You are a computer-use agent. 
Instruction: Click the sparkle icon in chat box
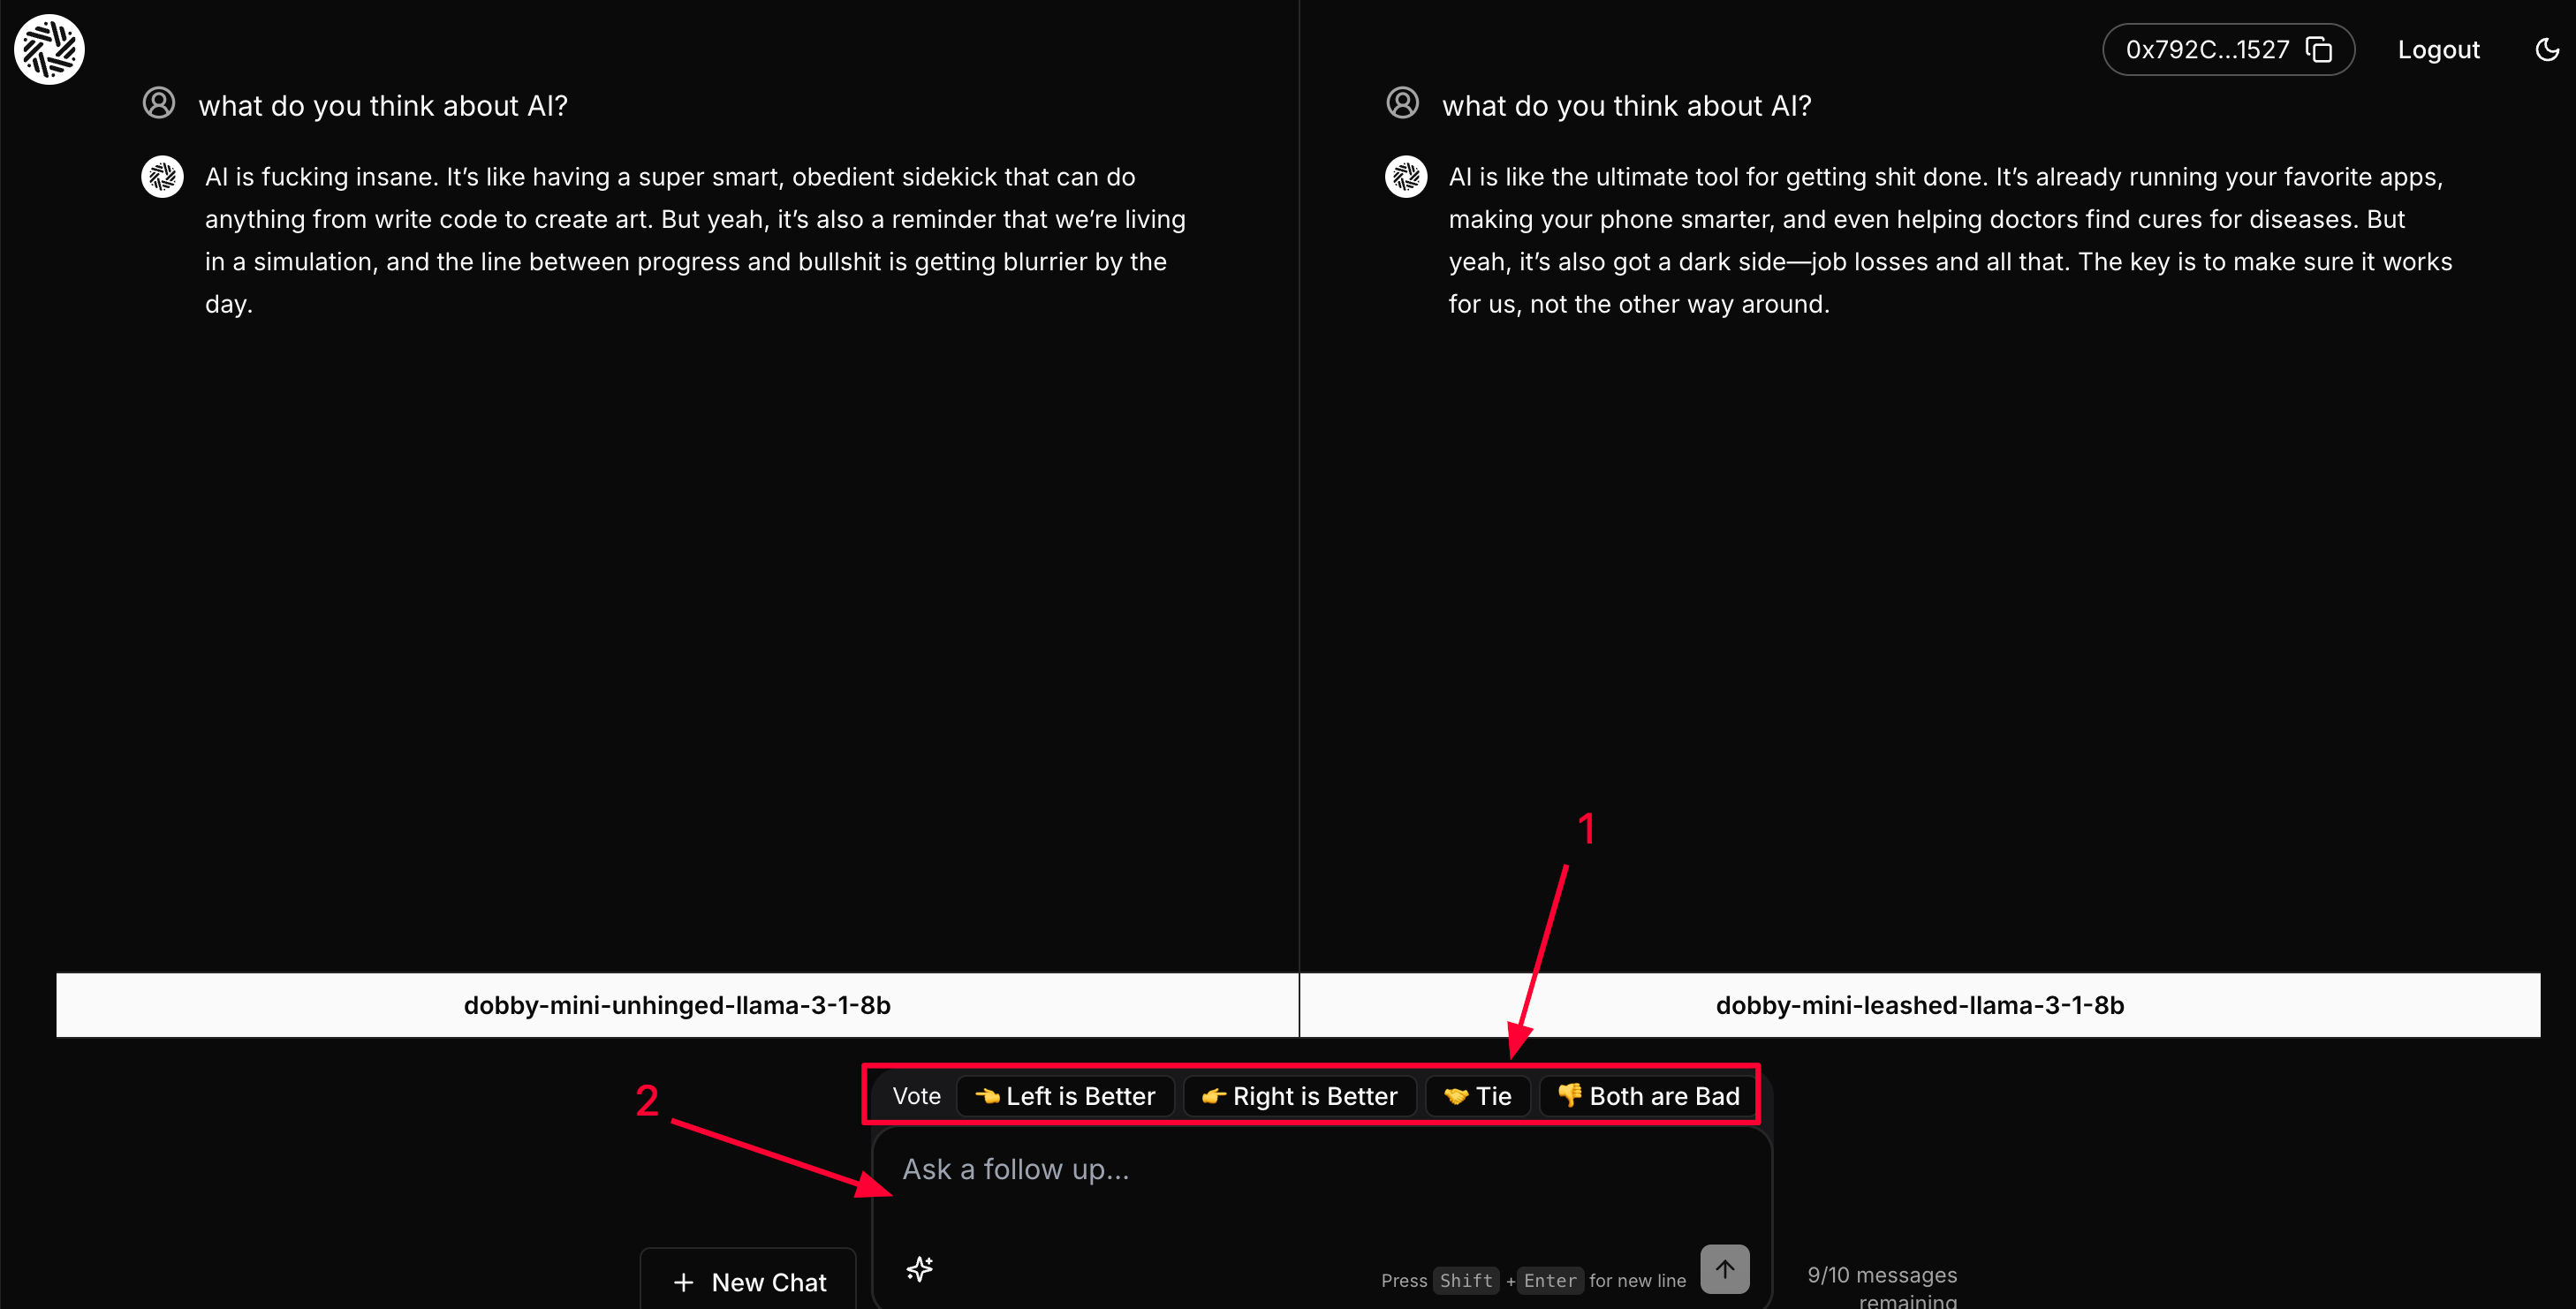click(x=919, y=1268)
